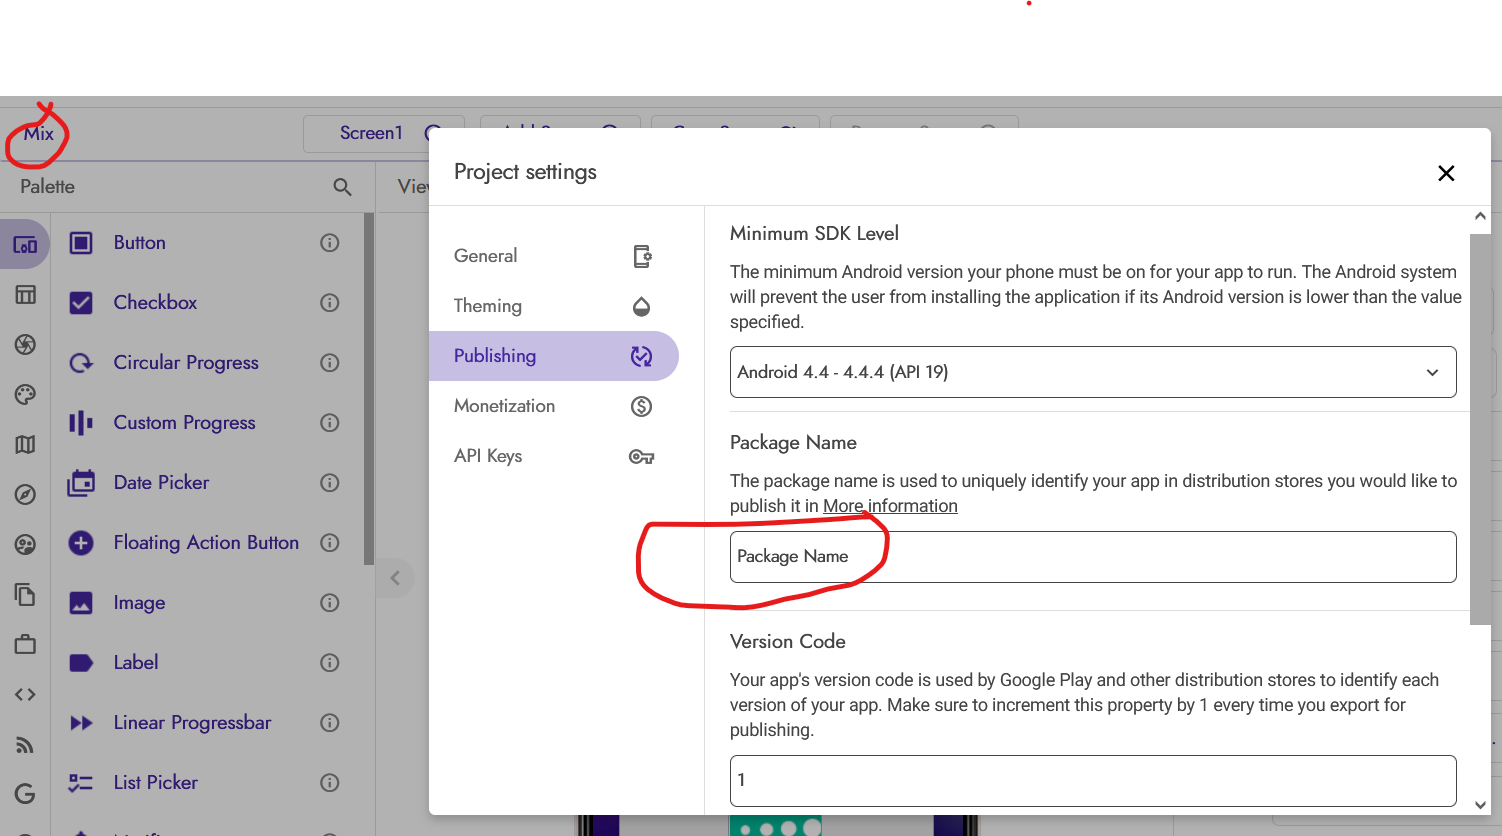The image size is (1502, 836).
Task: Switch to the Screen1 tab
Action: pos(371,133)
